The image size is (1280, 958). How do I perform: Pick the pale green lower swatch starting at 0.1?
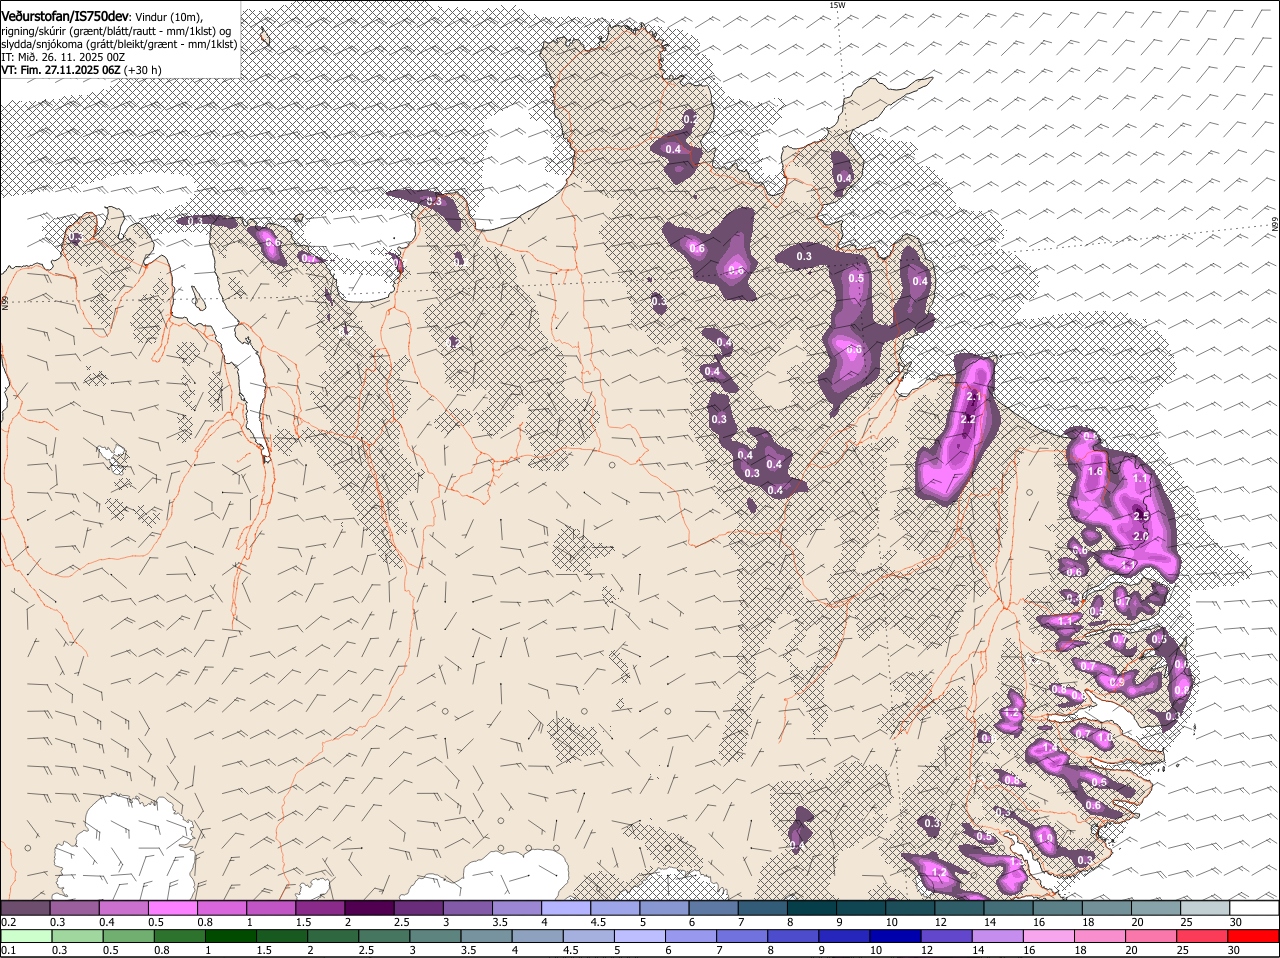click(26, 937)
